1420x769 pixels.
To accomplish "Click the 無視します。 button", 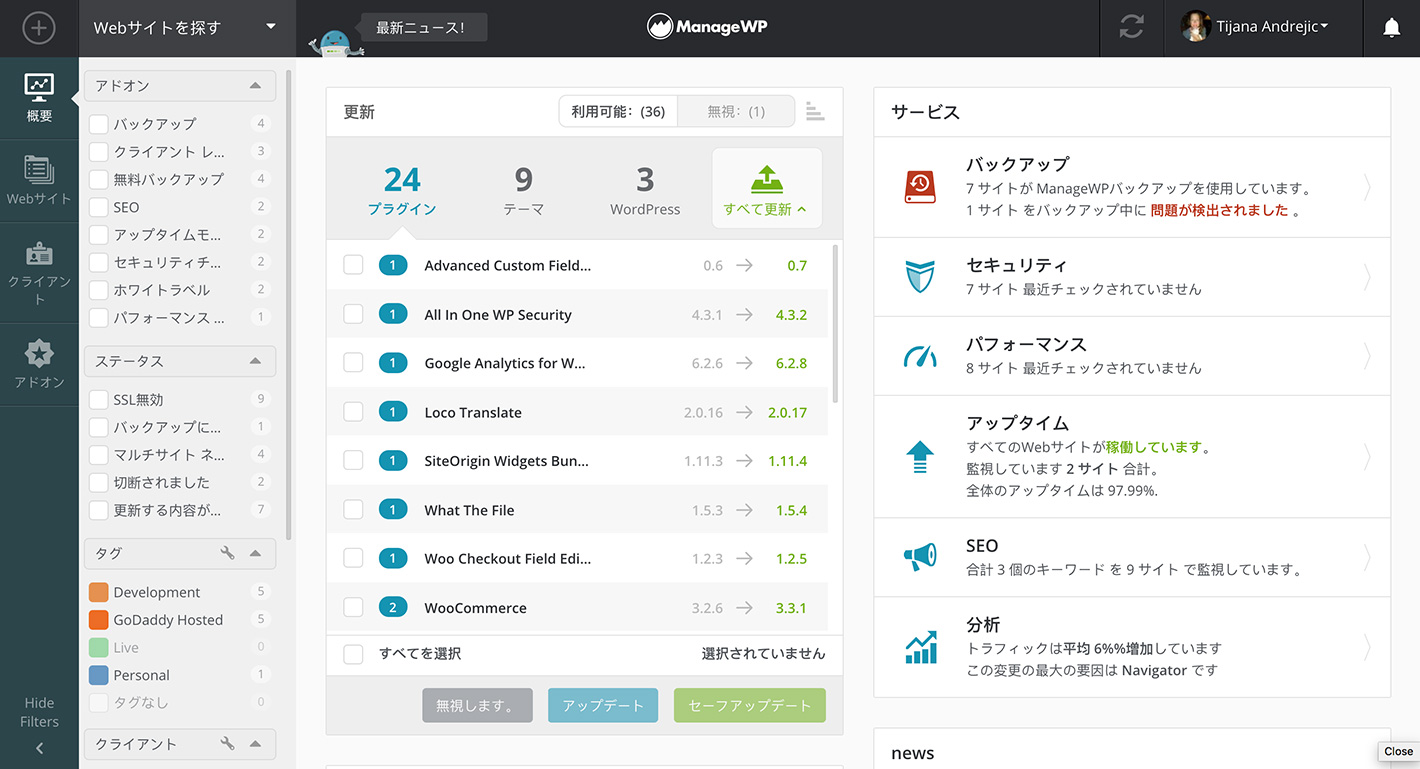I will 477,705.
